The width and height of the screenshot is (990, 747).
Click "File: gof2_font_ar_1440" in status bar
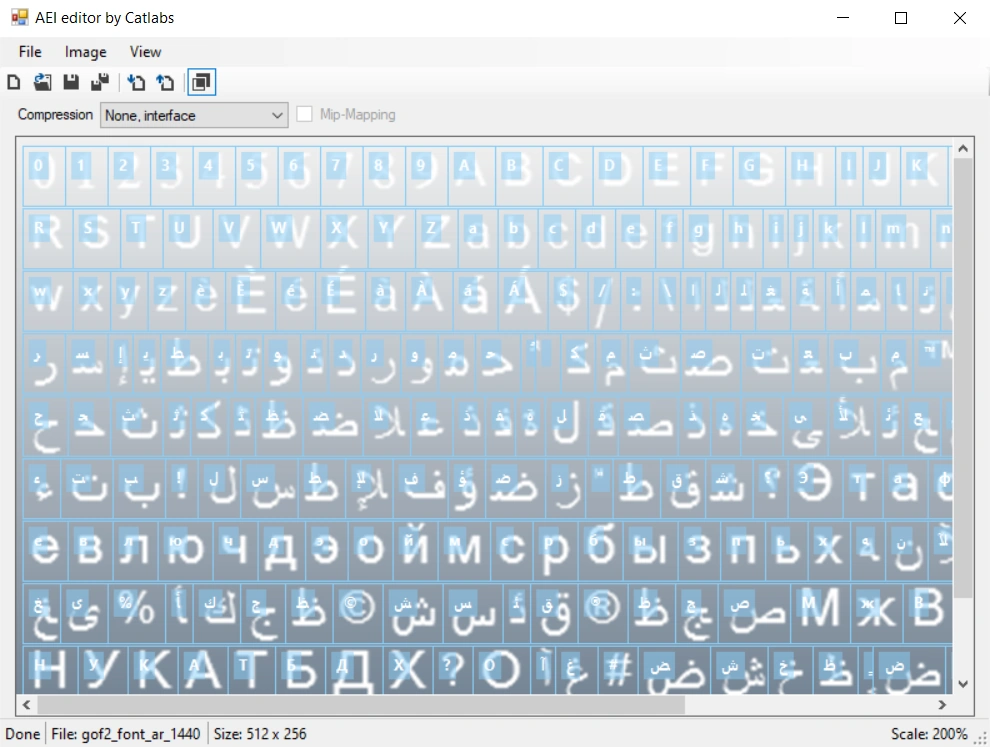tap(126, 734)
